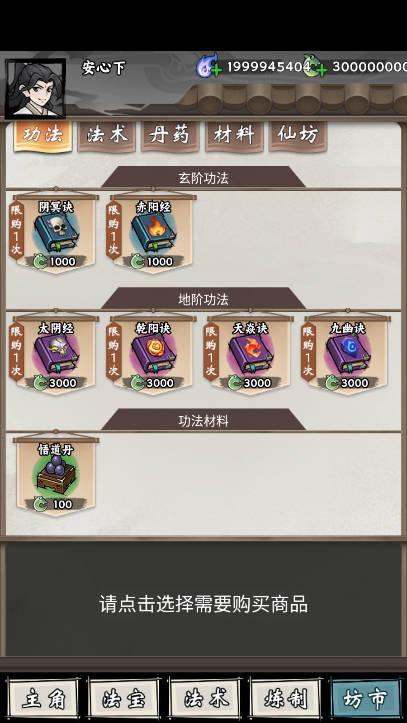Select the 功法 shop tab
The height and width of the screenshot is (723, 407).
pos(43,136)
